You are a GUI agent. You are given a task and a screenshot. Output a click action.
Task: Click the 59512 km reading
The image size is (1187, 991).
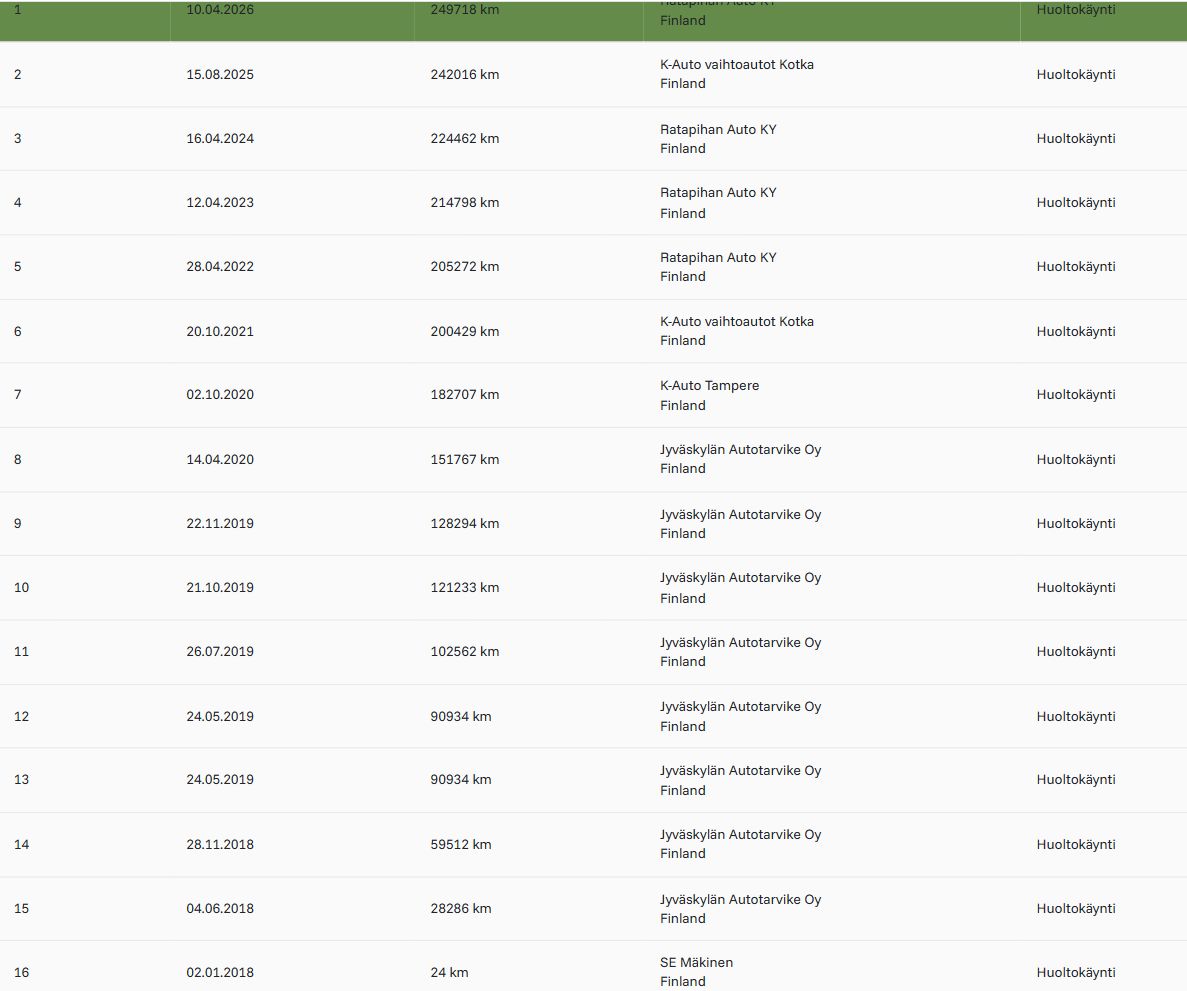point(460,844)
